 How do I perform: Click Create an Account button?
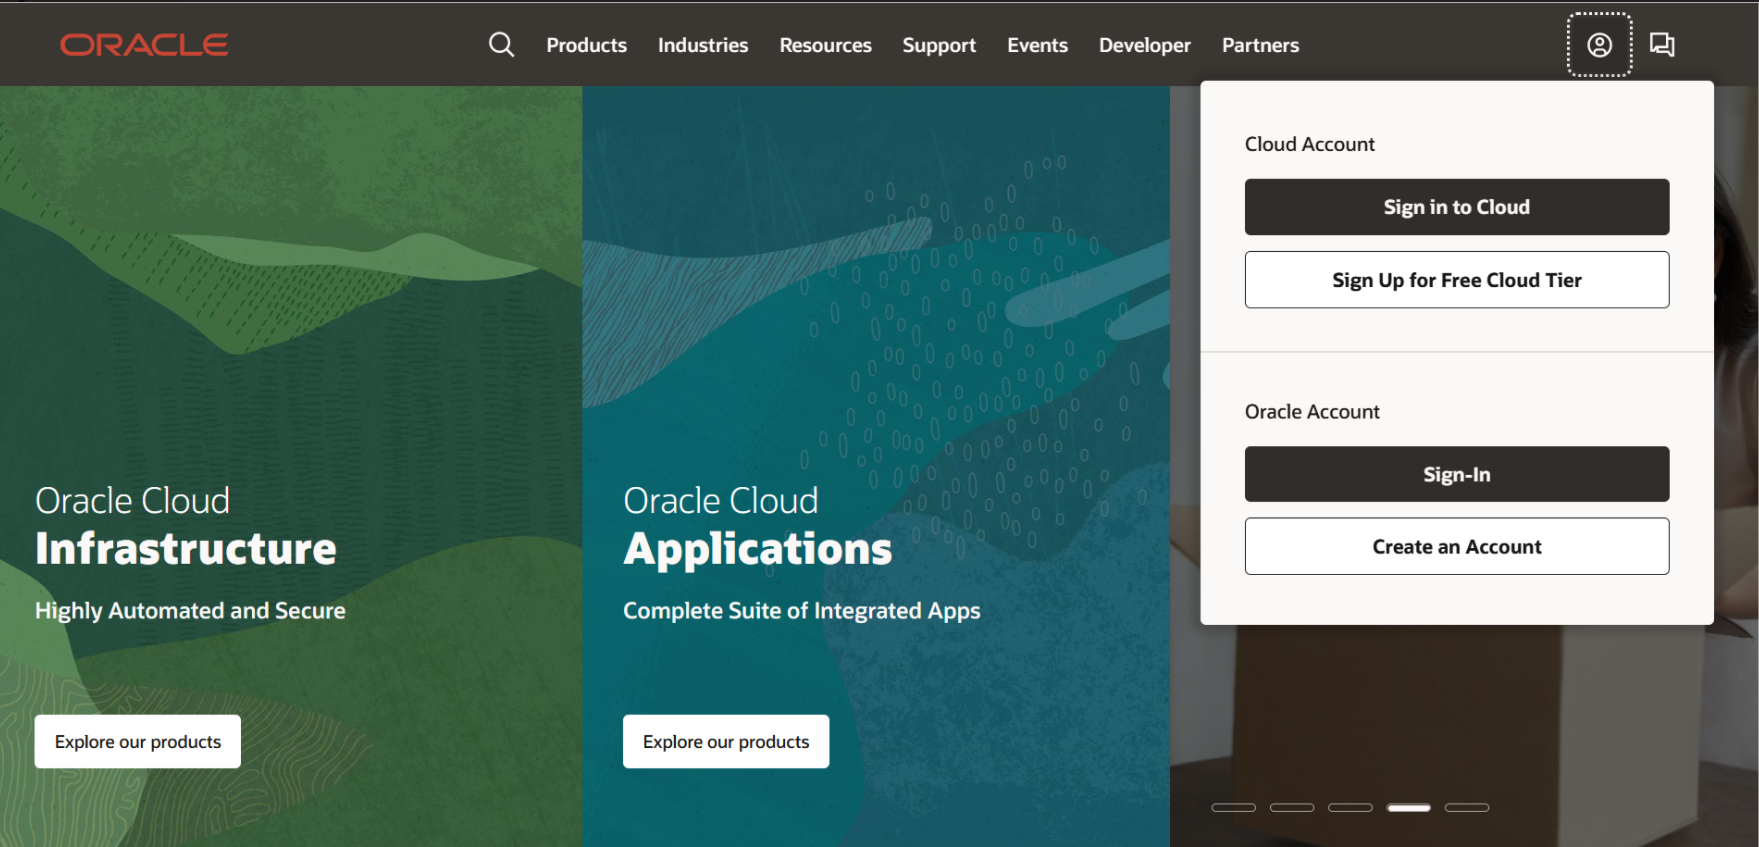pos(1457,546)
